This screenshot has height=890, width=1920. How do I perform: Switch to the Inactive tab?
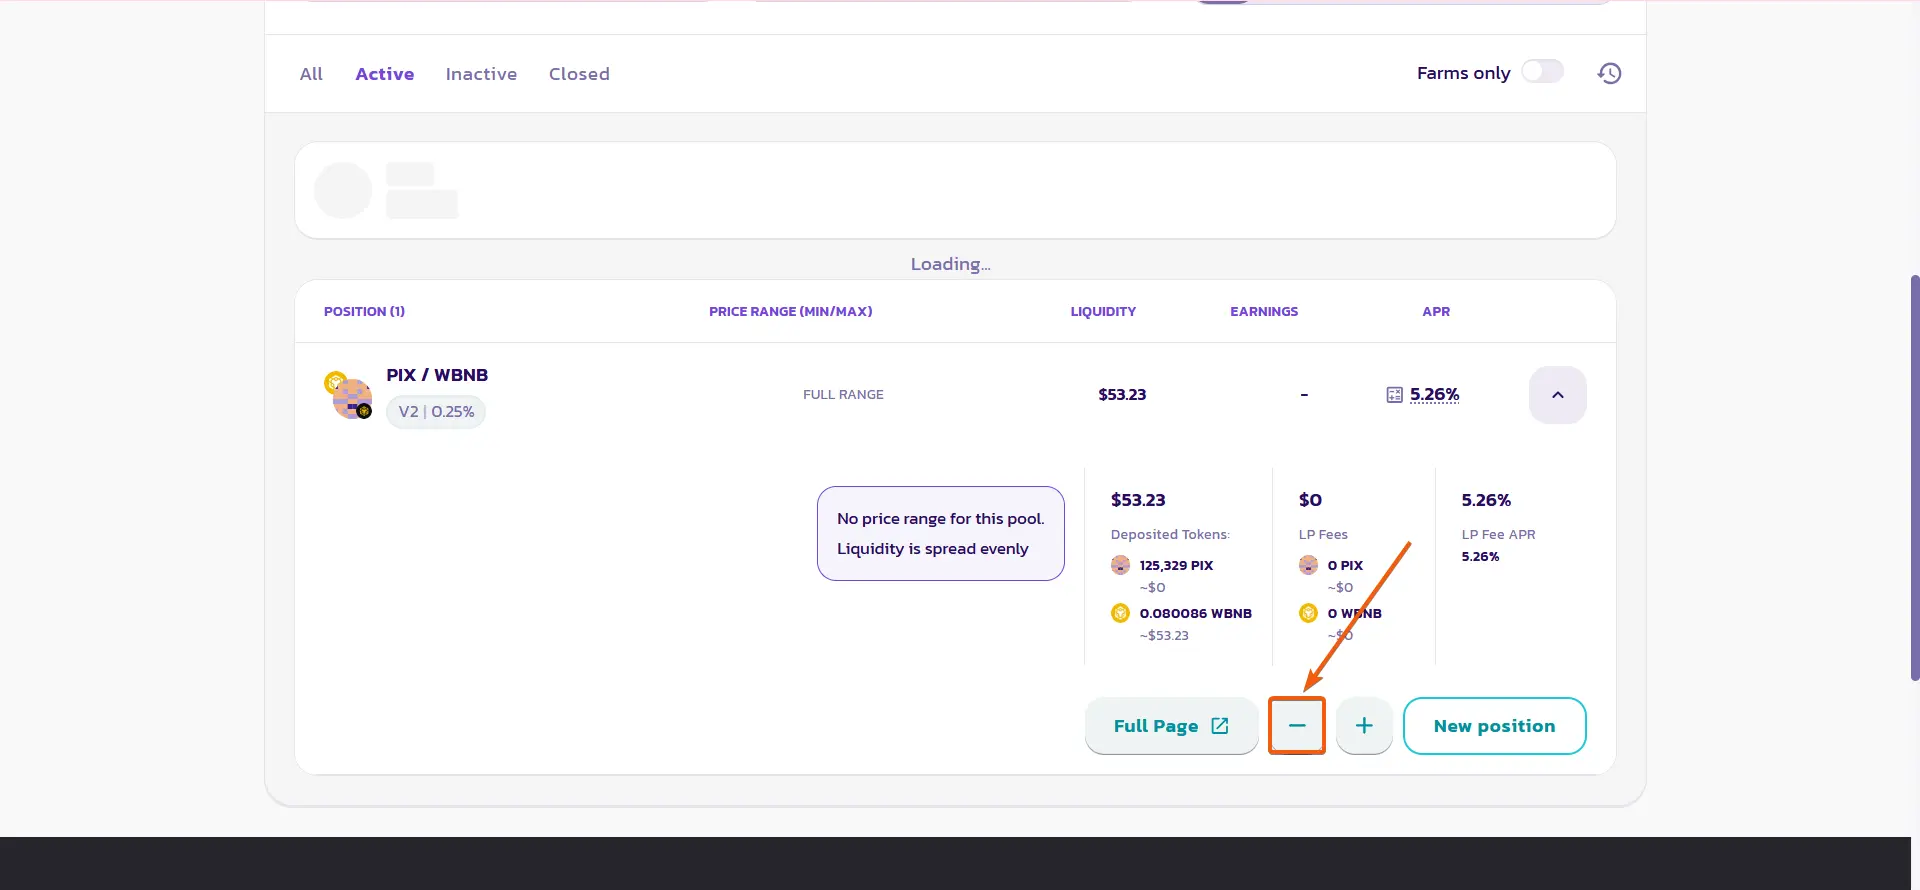[x=481, y=74]
